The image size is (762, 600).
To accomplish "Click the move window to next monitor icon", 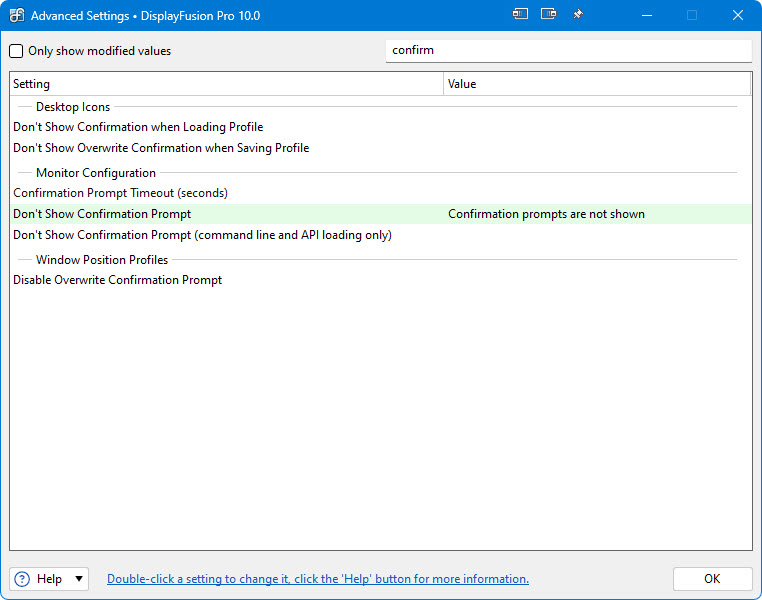I will coord(548,15).
